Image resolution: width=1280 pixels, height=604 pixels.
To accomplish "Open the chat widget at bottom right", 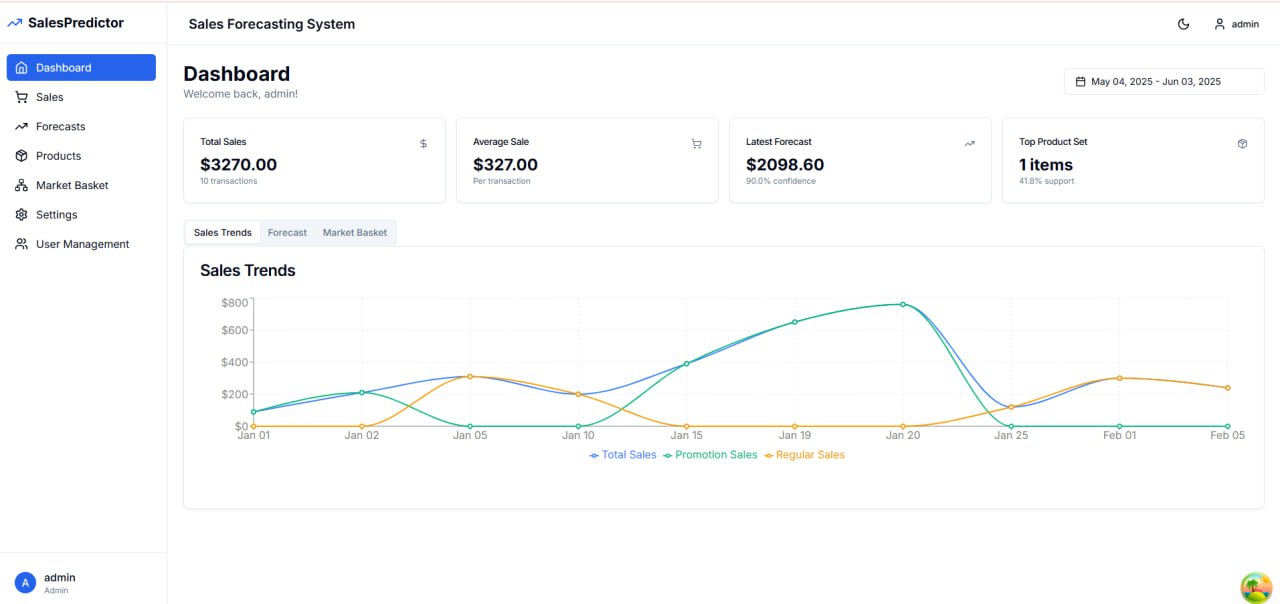I will point(1256,588).
